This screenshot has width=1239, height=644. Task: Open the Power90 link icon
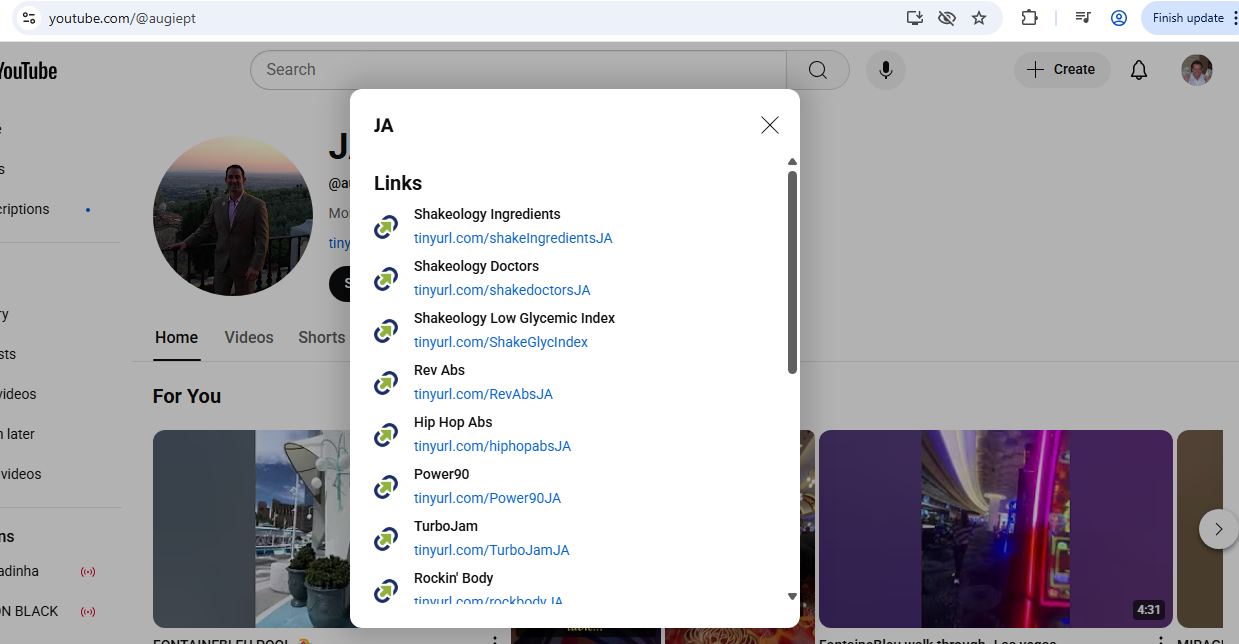(386, 487)
